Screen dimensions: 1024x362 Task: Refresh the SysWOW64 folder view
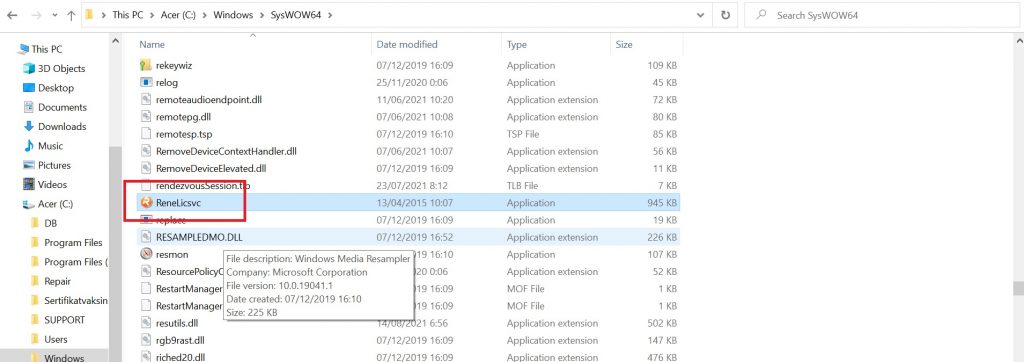tap(725, 15)
